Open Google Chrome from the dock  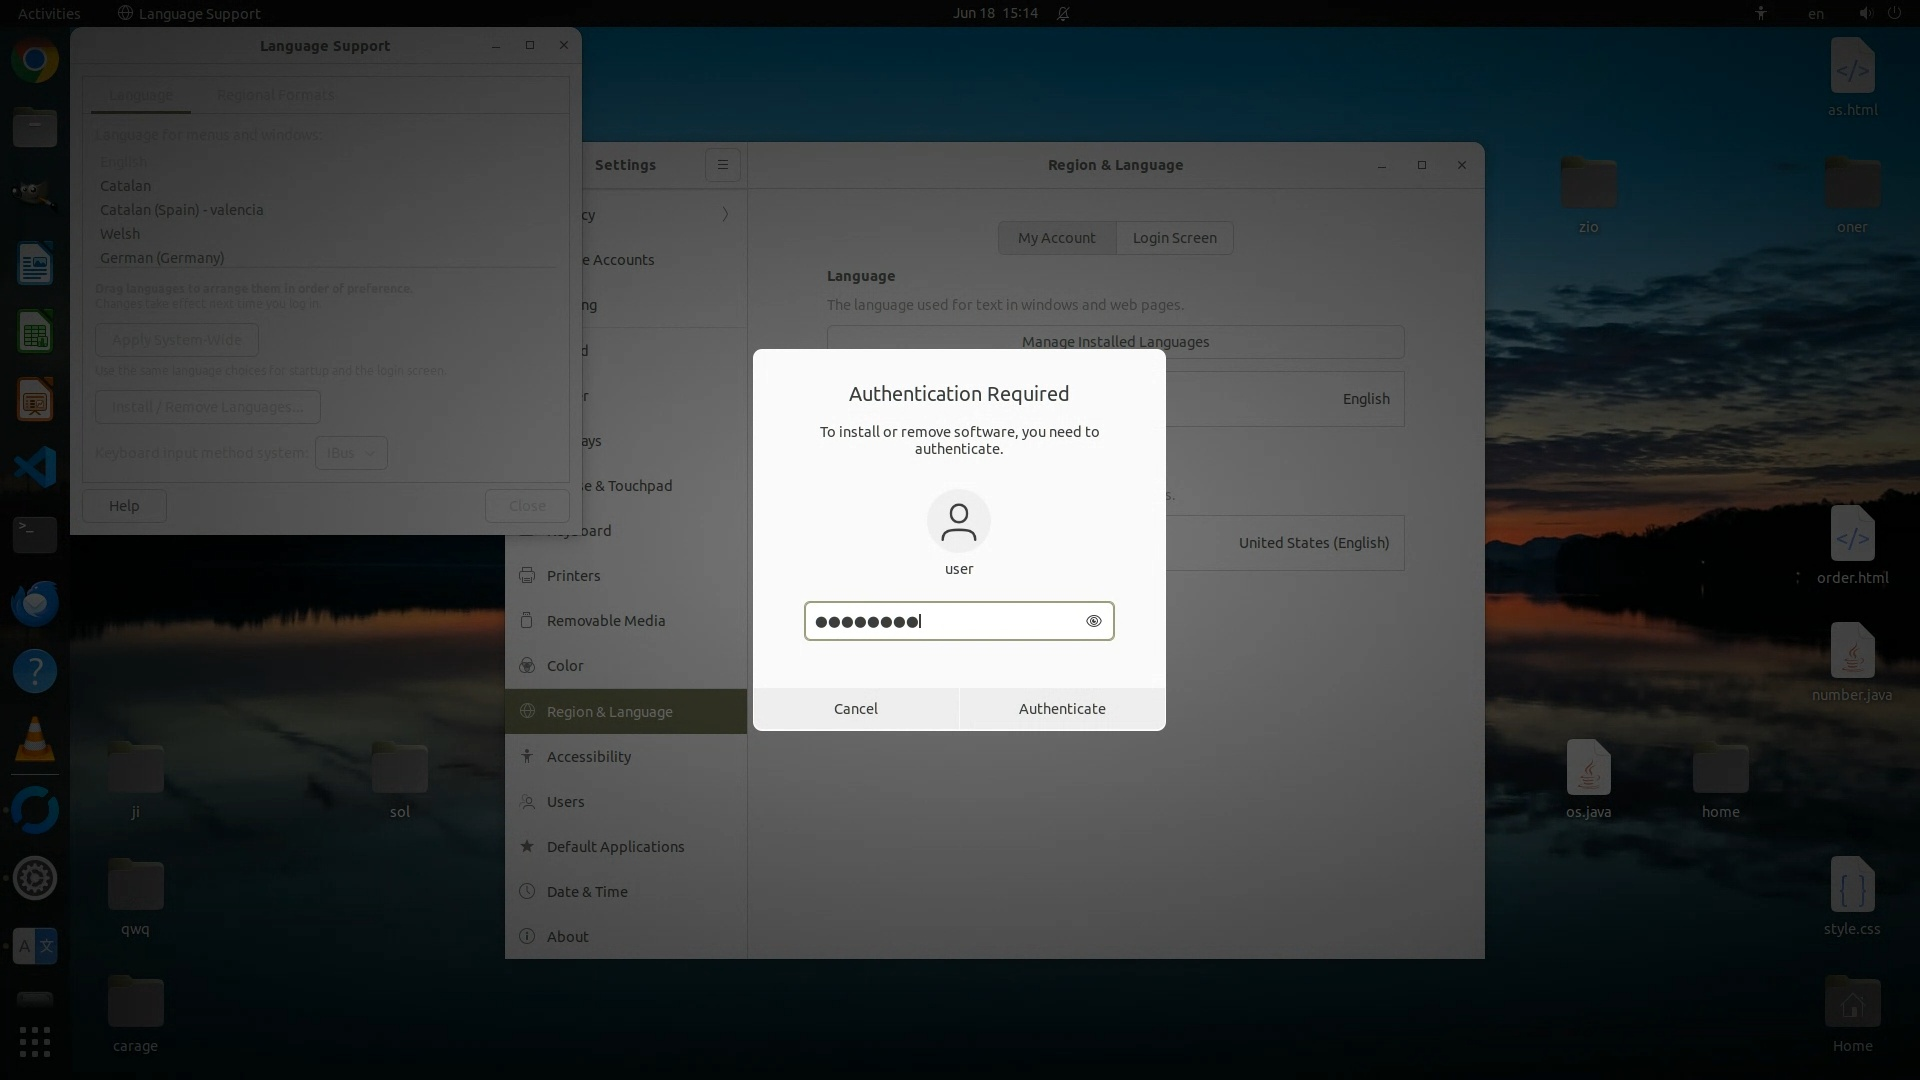point(35,61)
